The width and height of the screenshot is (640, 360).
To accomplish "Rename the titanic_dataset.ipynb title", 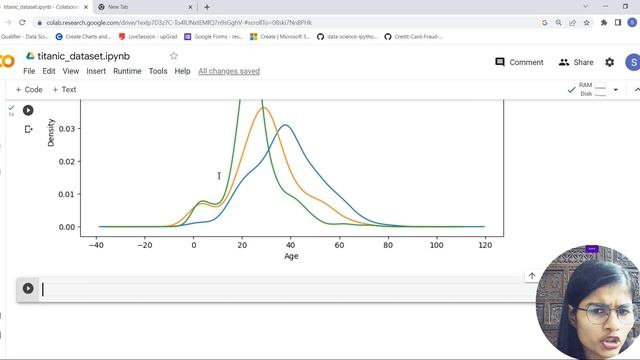I will pos(84,56).
